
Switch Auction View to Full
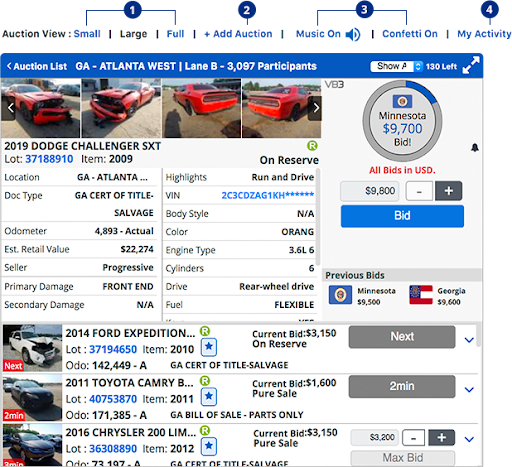click(x=175, y=34)
